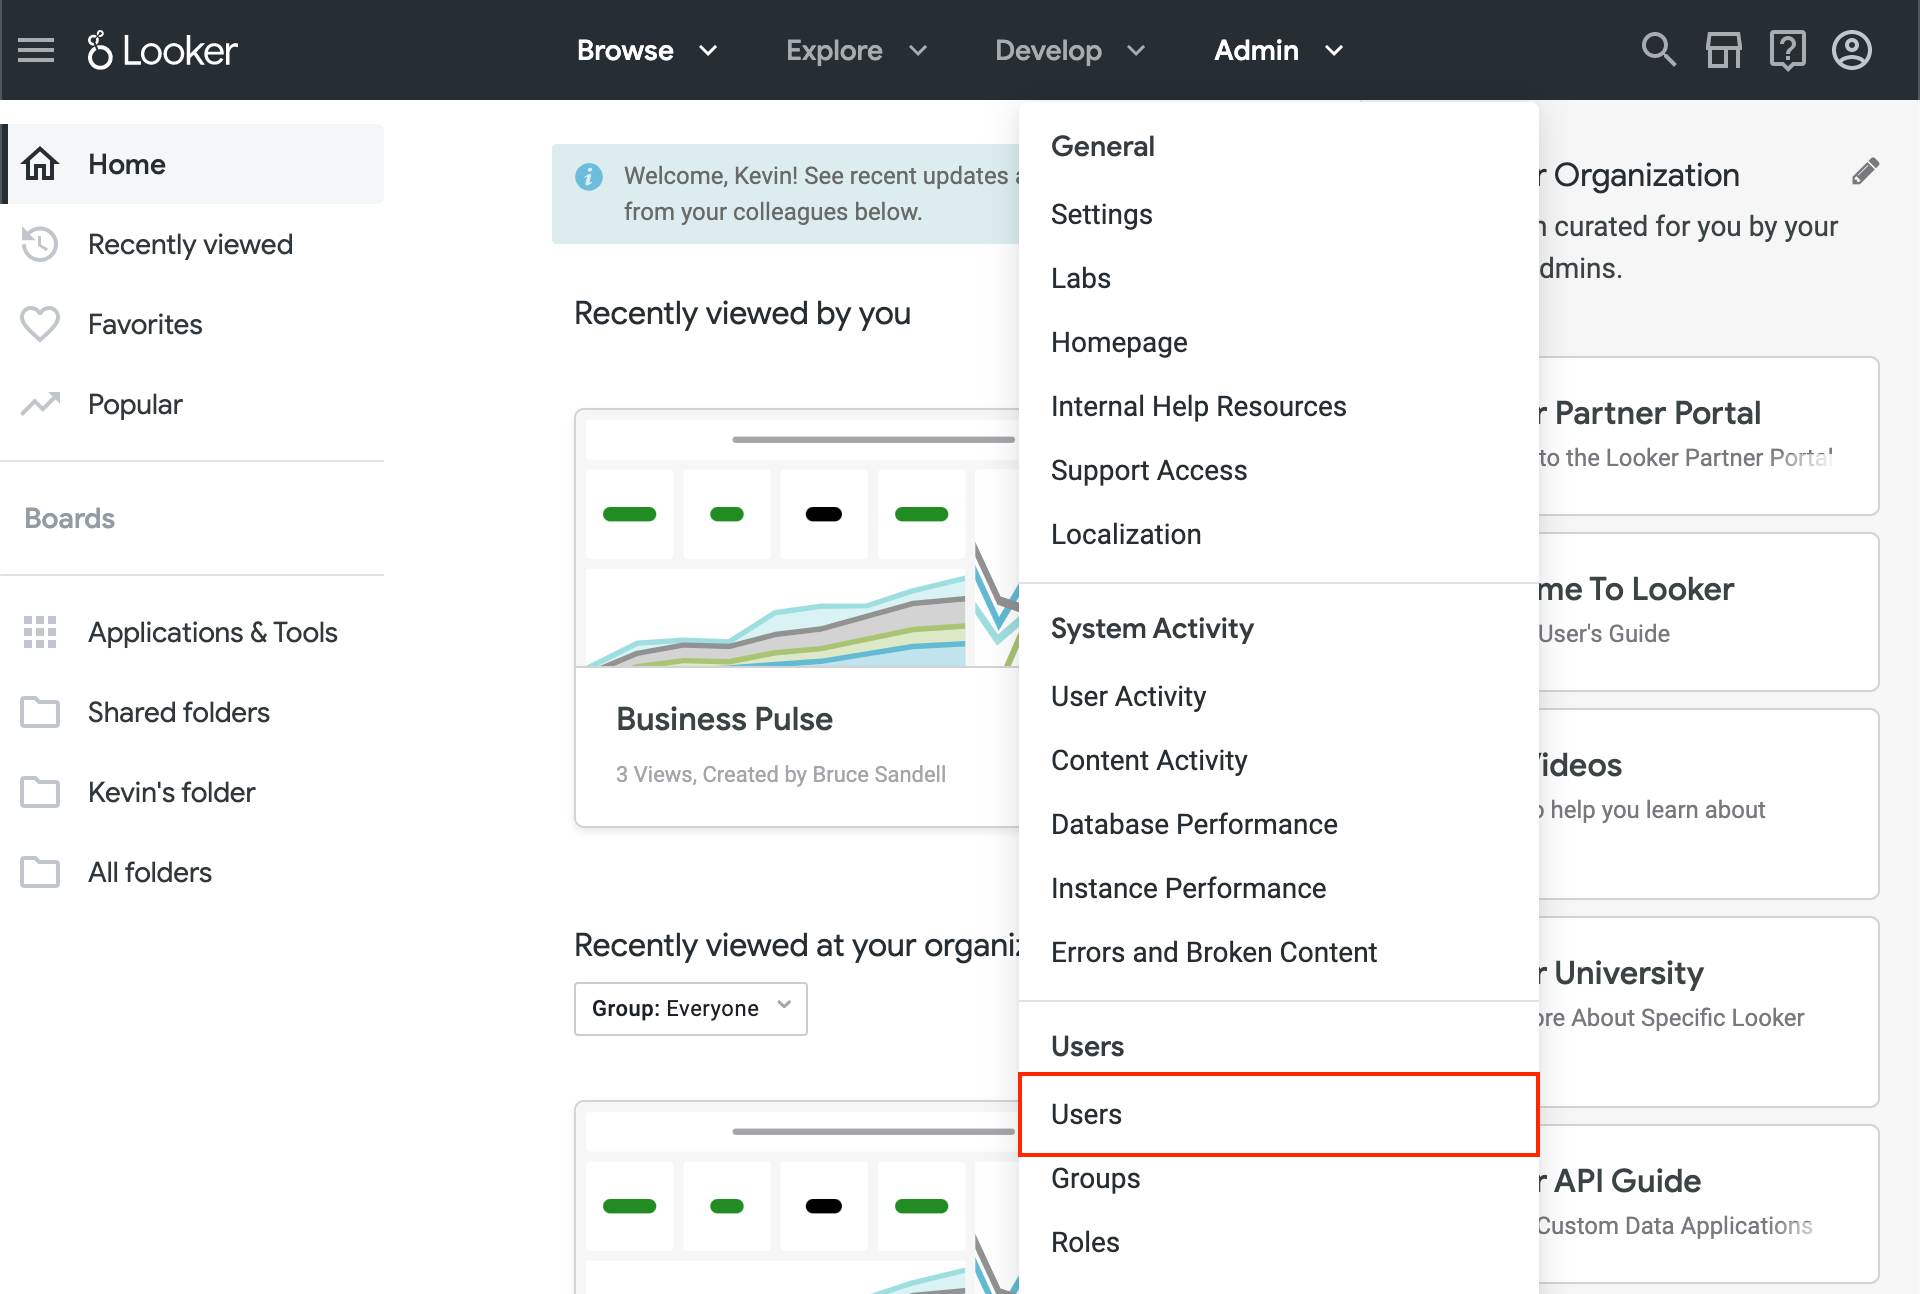Open Kevin's folder in sidebar

171,792
